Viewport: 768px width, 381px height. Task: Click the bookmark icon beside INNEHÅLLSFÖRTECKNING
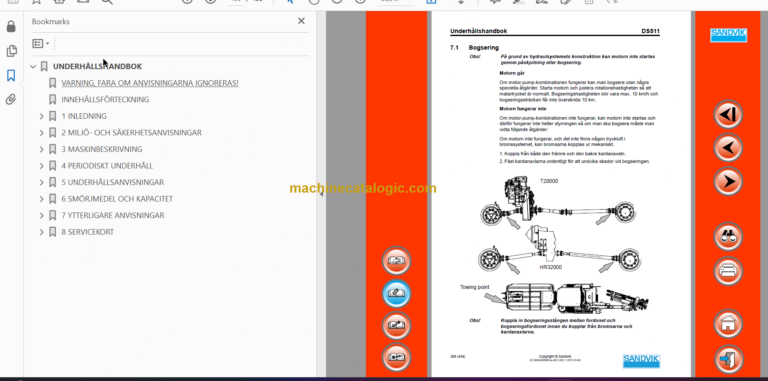coord(52,99)
